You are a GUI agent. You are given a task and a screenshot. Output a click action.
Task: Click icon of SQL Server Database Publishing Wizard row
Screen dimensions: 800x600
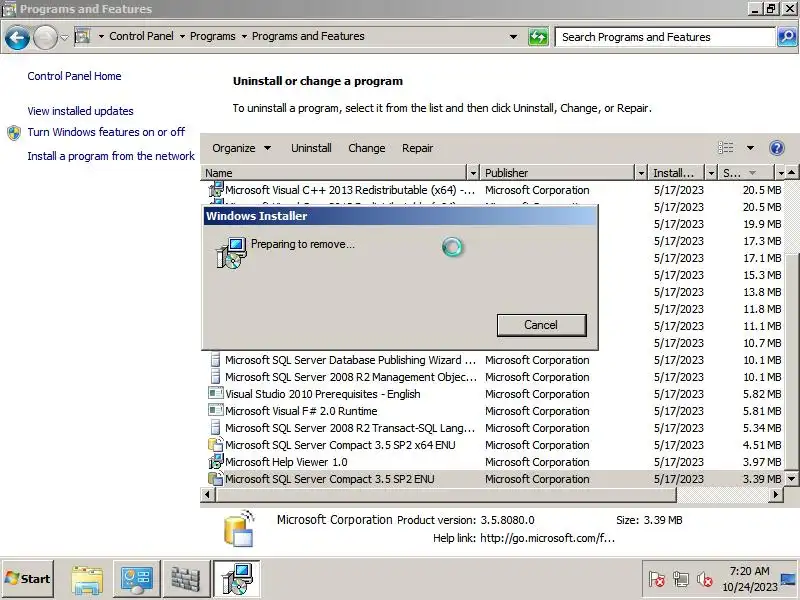coord(216,360)
